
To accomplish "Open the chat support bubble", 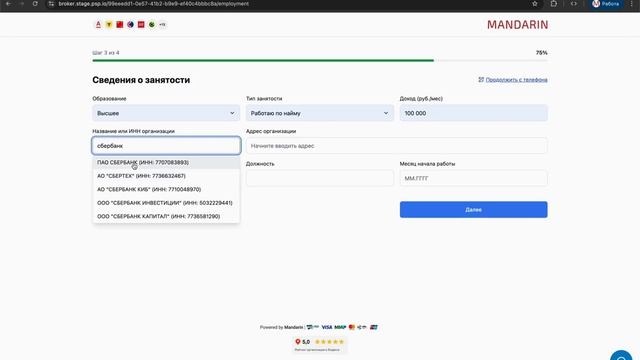I will (x=621, y=356).
